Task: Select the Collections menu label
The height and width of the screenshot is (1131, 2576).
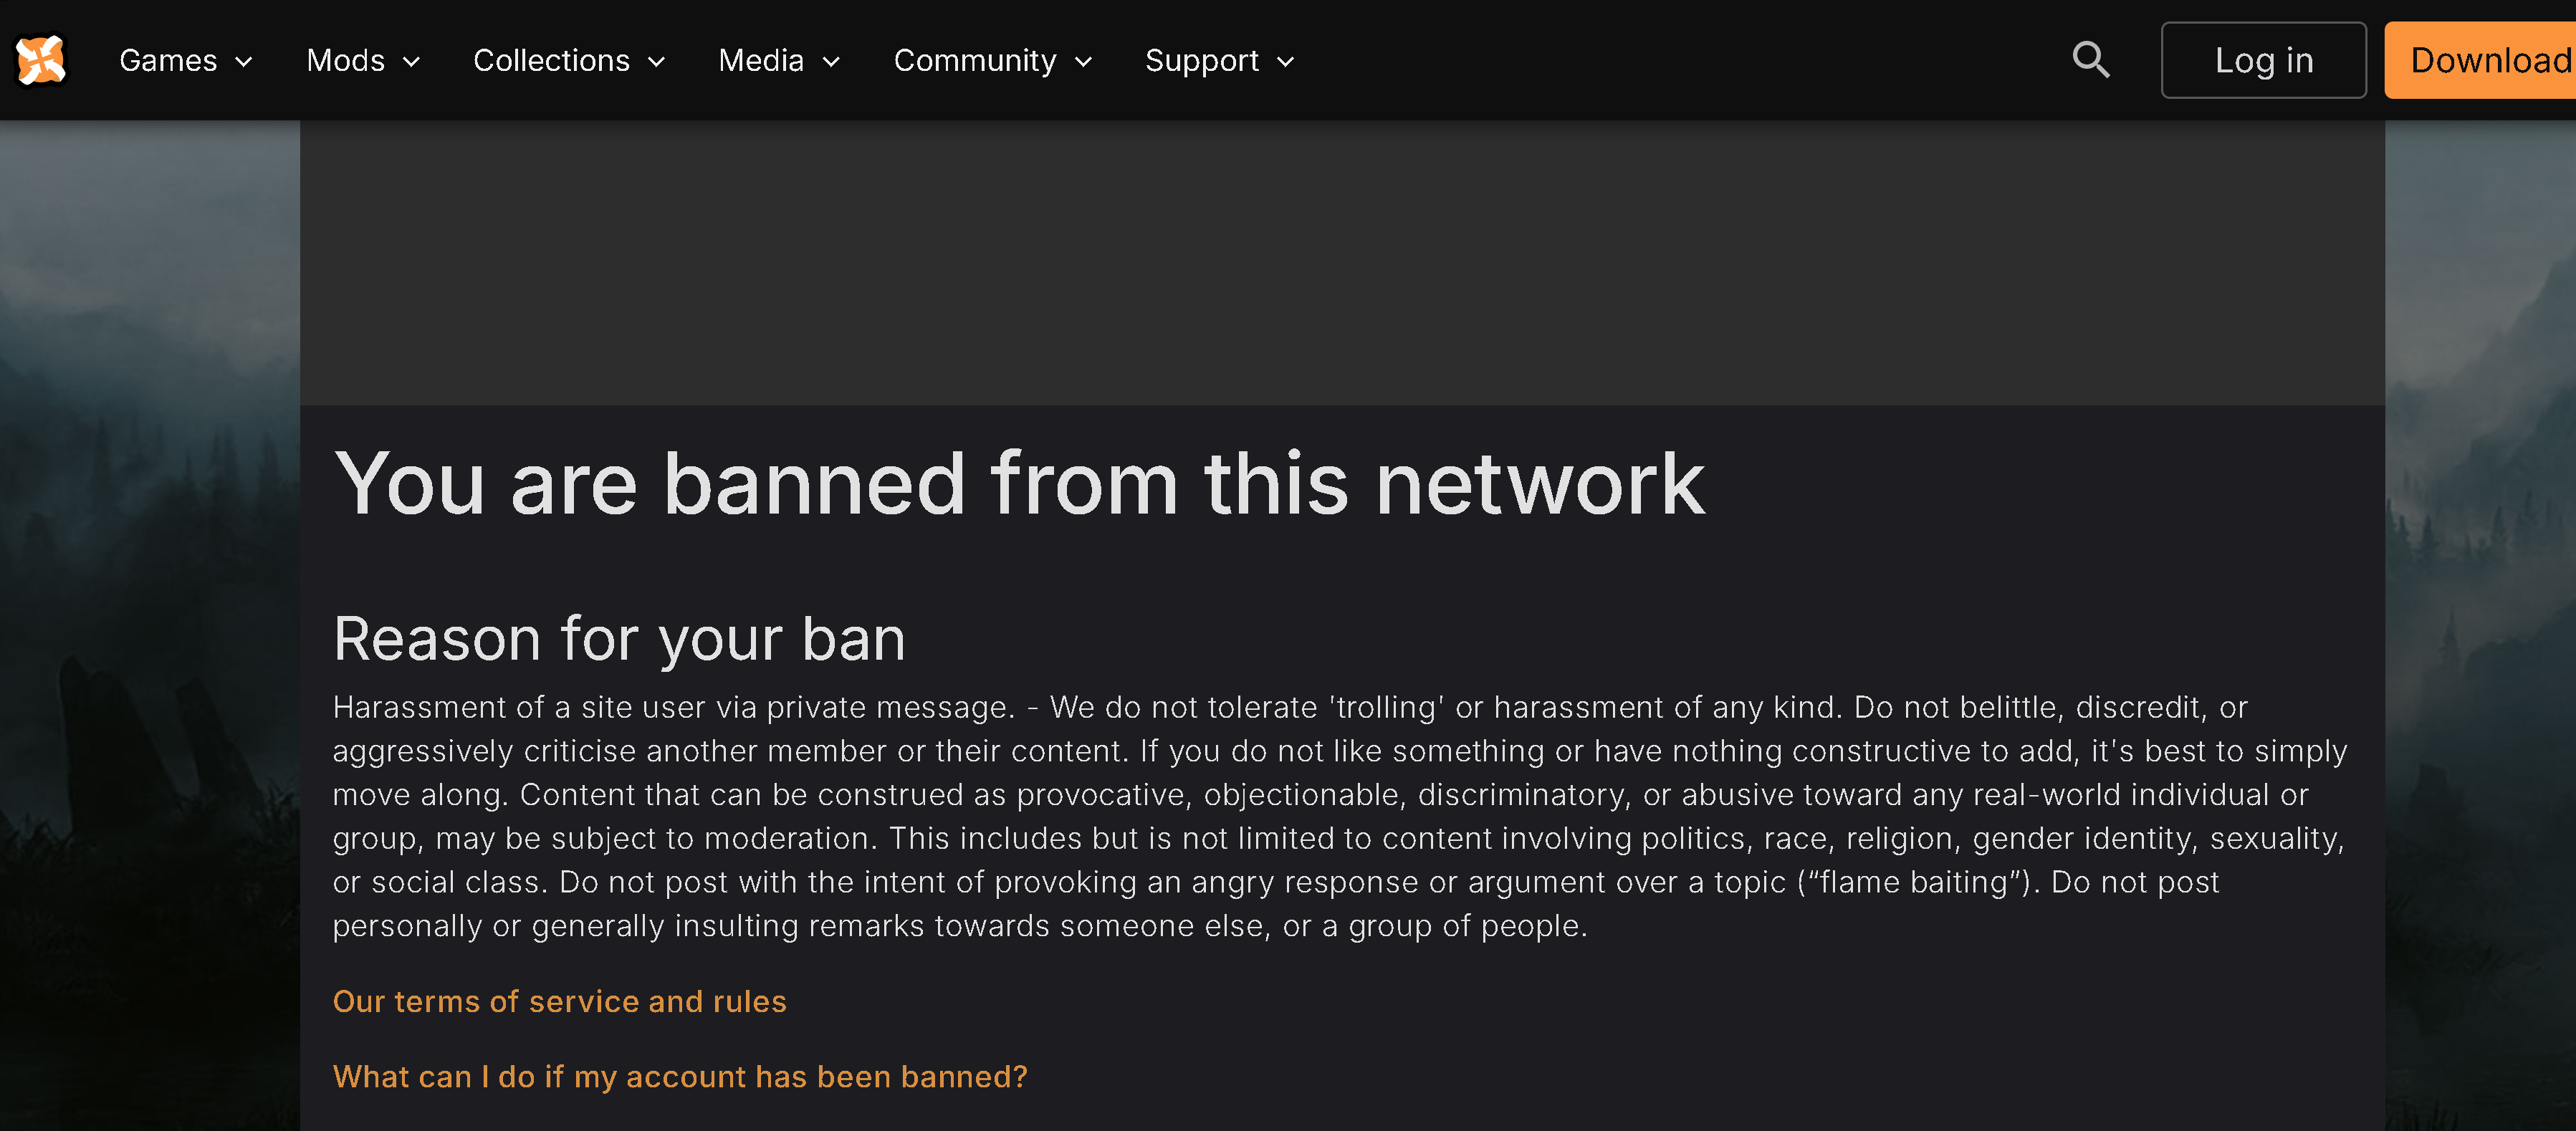Action: tap(551, 60)
